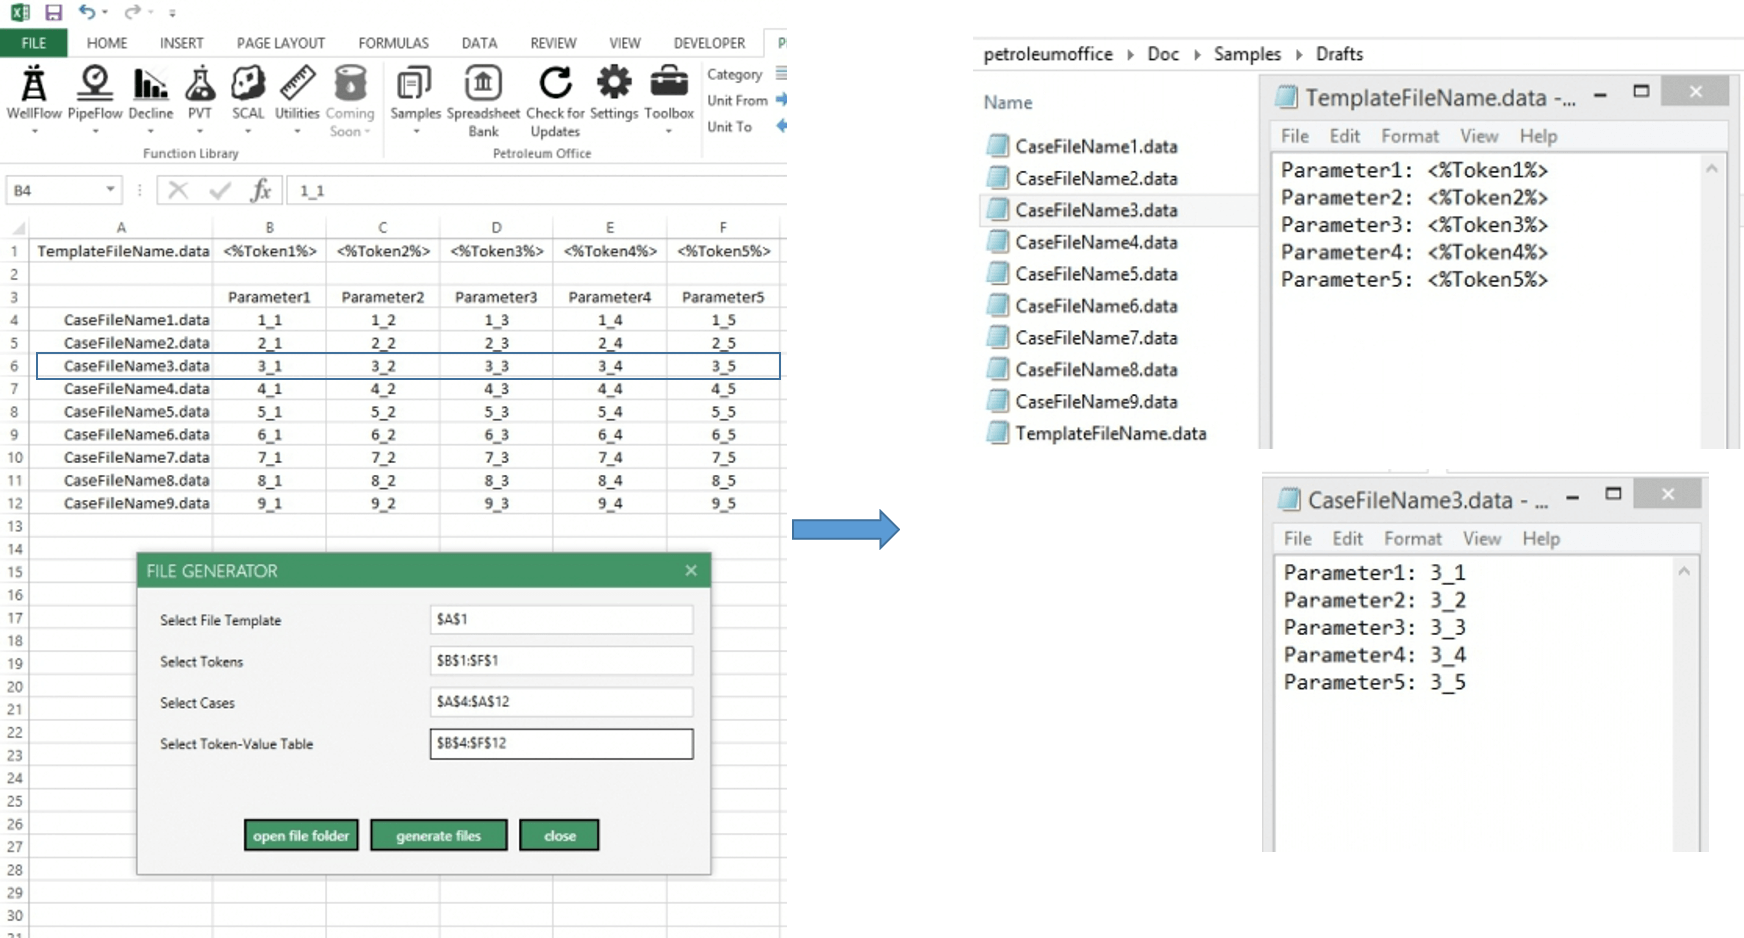
Task: Switch to the DEVELOPER ribbon tab
Action: [x=708, y=43]
